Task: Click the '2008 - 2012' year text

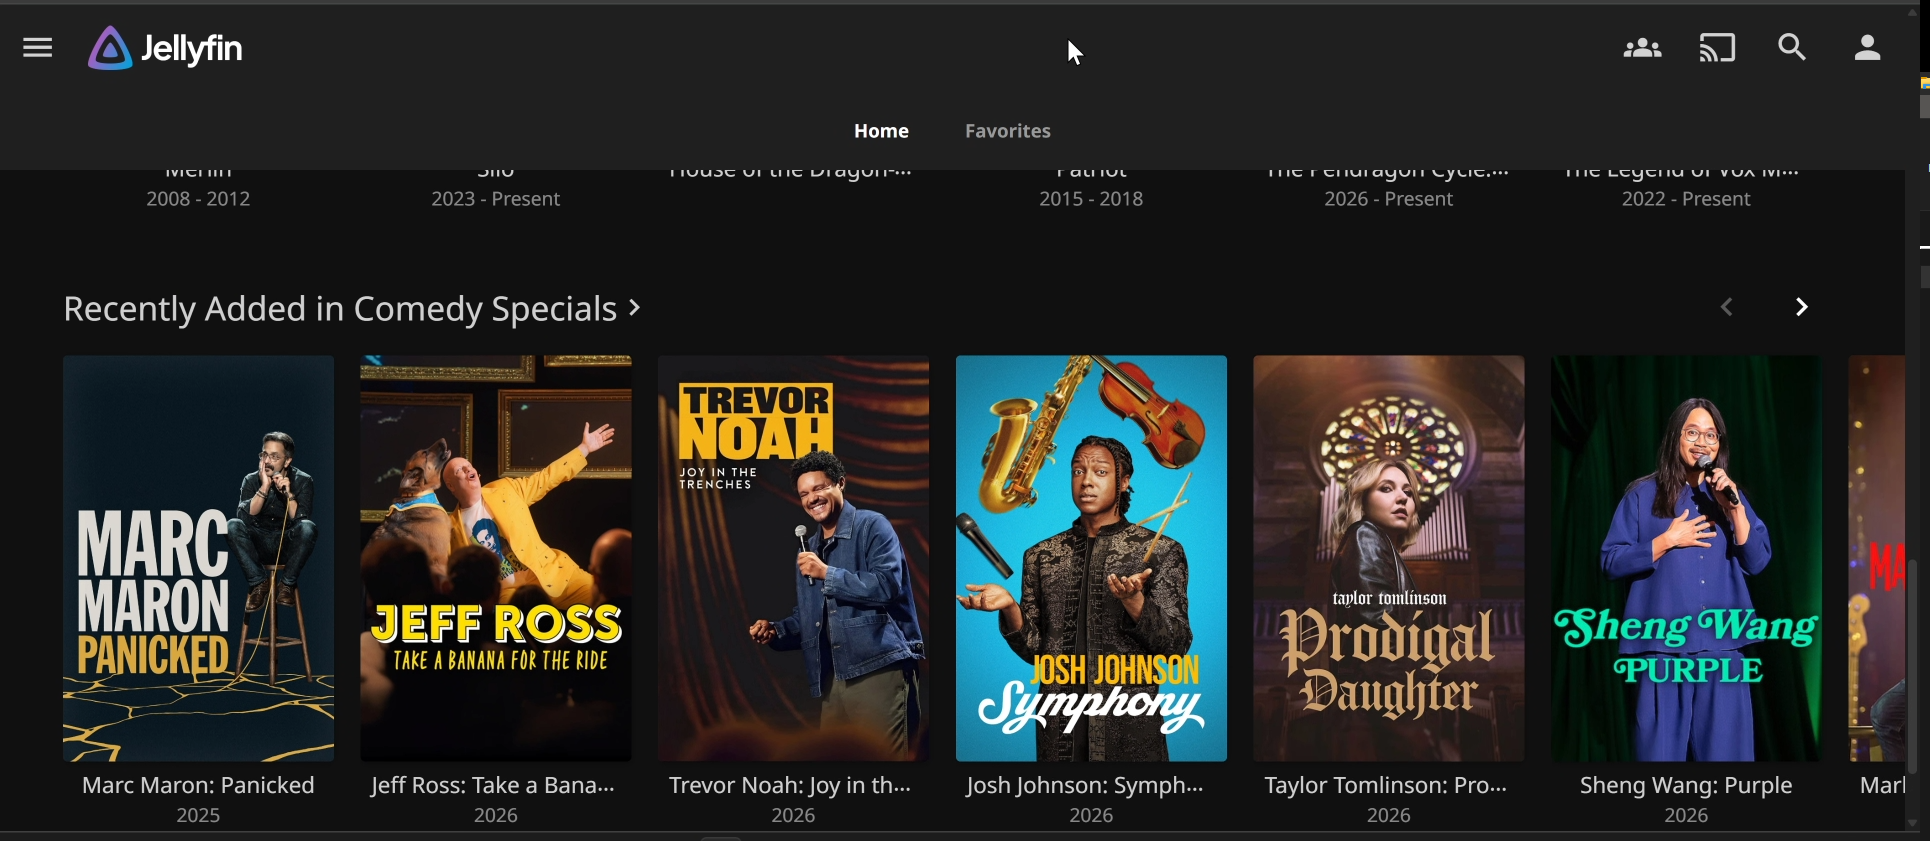Action: 198,200
